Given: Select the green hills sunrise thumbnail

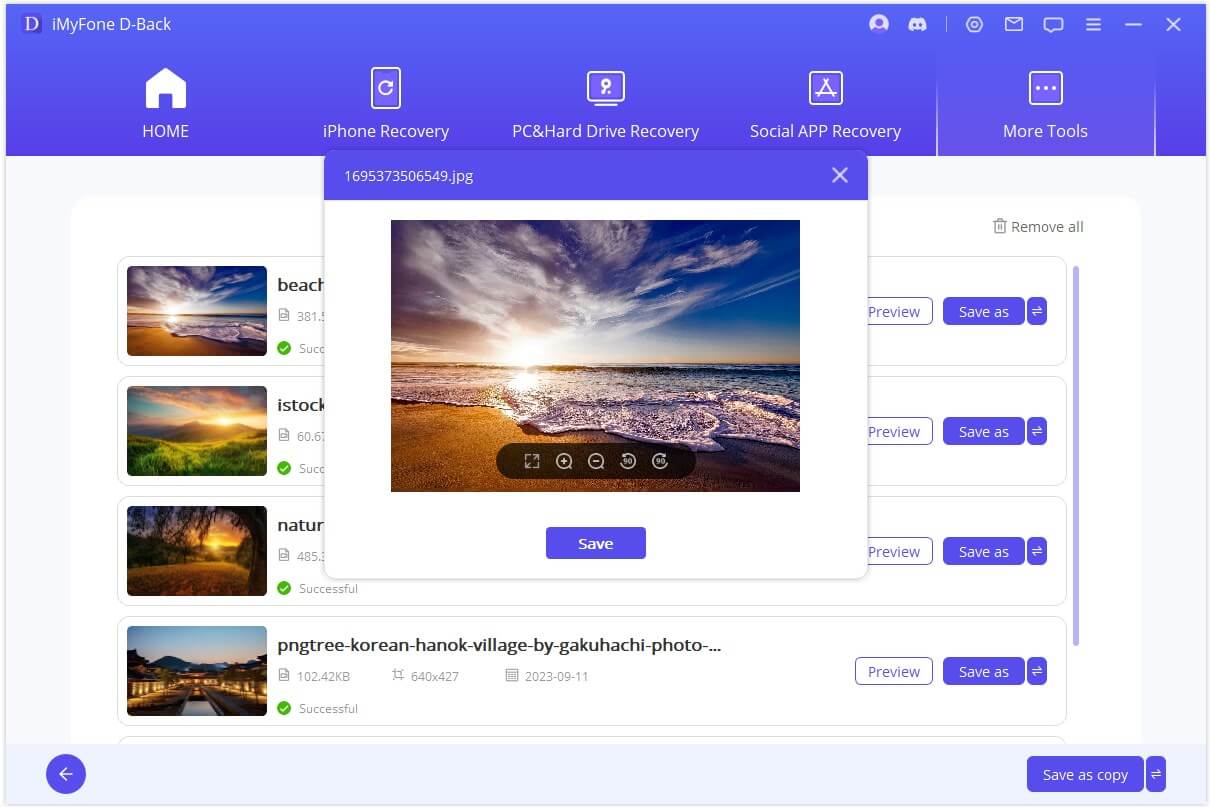Looking at the screenshot, I should (x=197, y=431).
